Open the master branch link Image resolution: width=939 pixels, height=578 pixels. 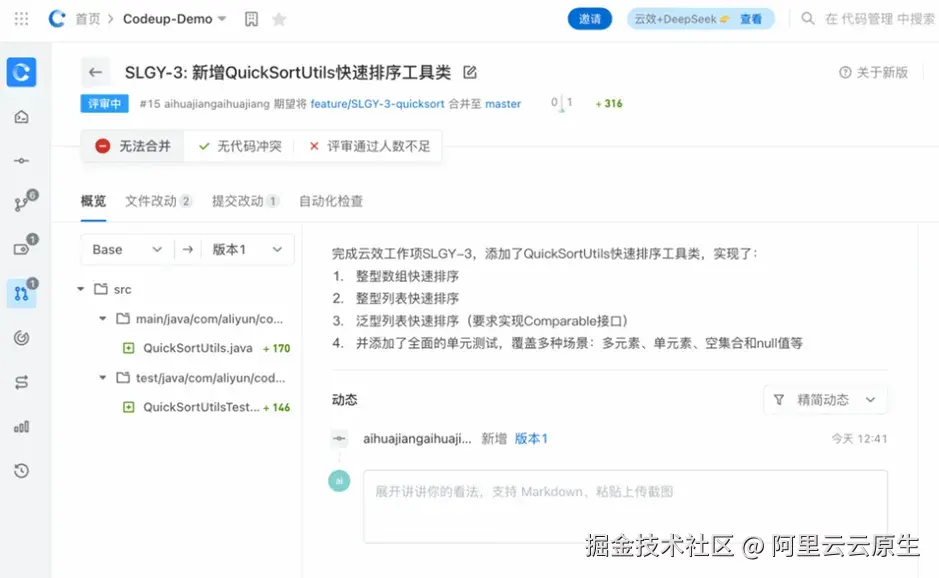click(x=503, y=104)
